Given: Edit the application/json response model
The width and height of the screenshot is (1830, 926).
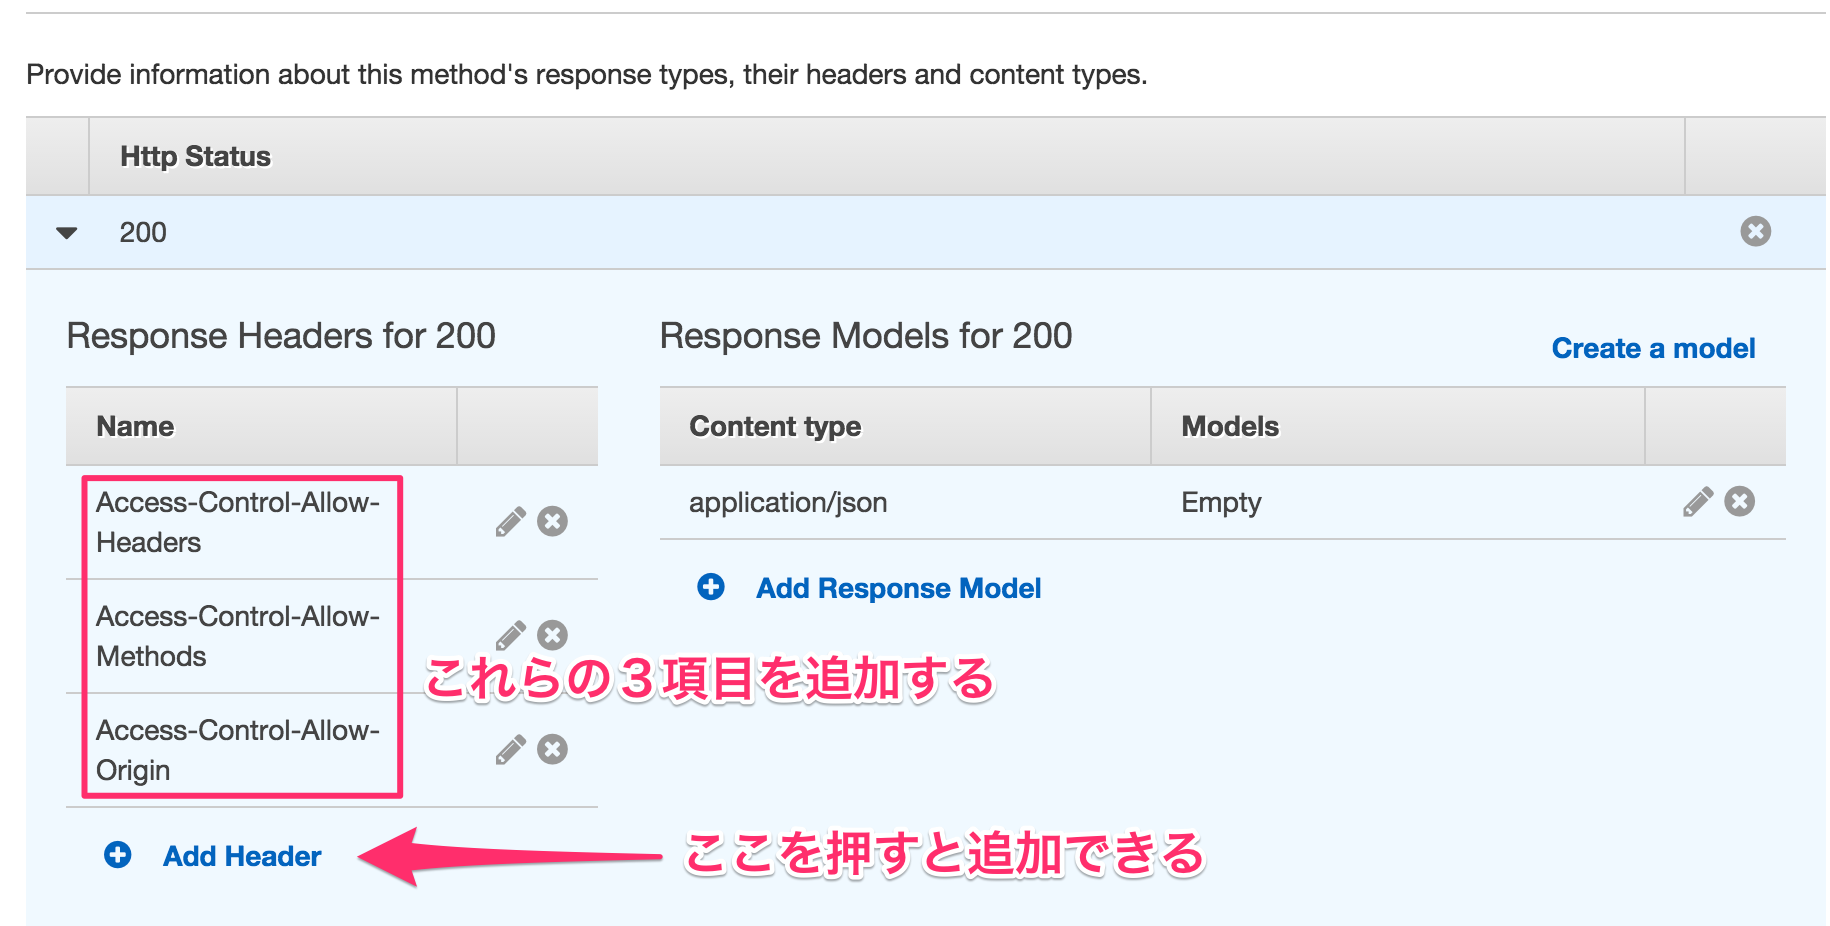Looking at the screenshot, I should 1698,502.
